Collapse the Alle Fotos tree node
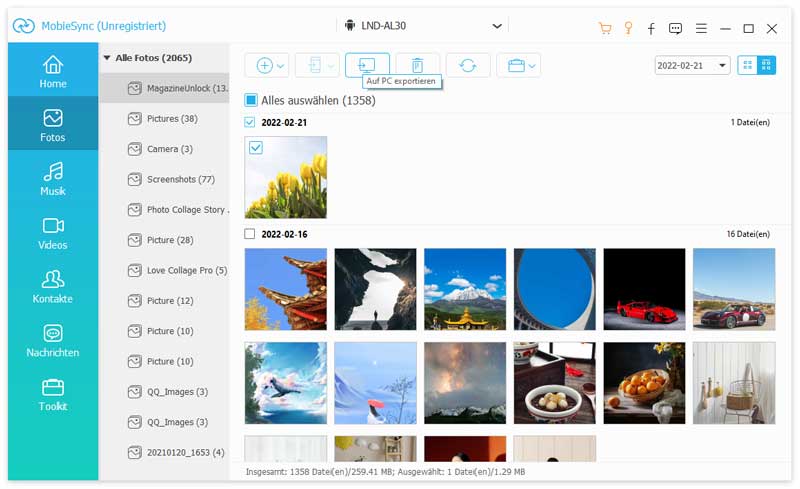Image resolution: width=800 pixels, height=489 pixels. pos(107,58)
